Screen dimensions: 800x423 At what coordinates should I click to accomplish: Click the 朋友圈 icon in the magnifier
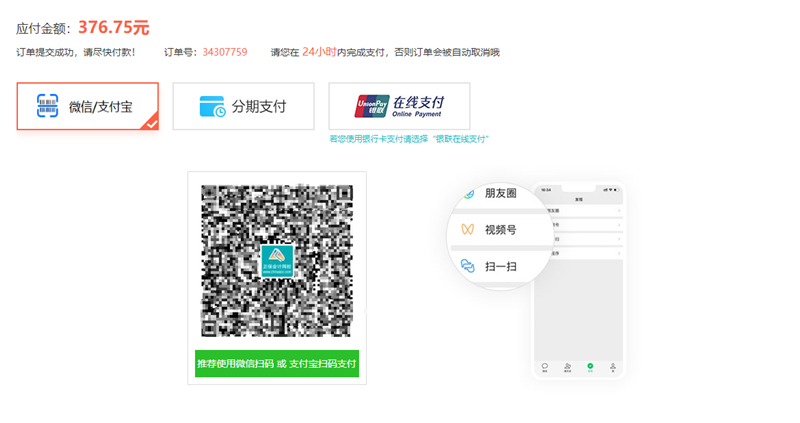pyautogui.click(x=467, y=194)
